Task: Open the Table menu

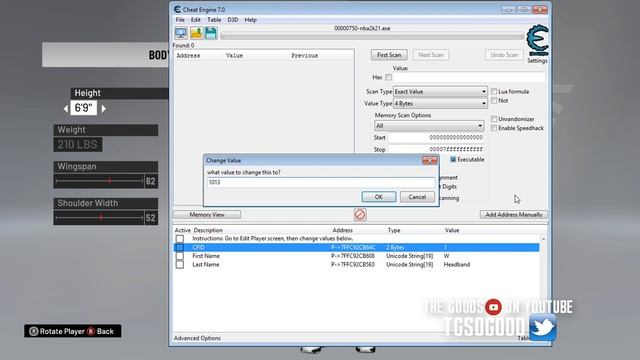Action: (x=214, y=20)
